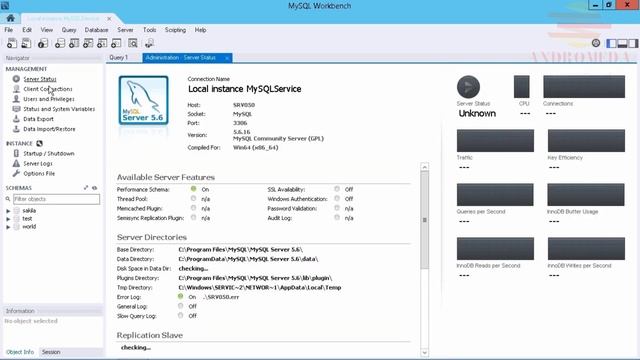Expand the Schemas panel icon

click(86, 188)
